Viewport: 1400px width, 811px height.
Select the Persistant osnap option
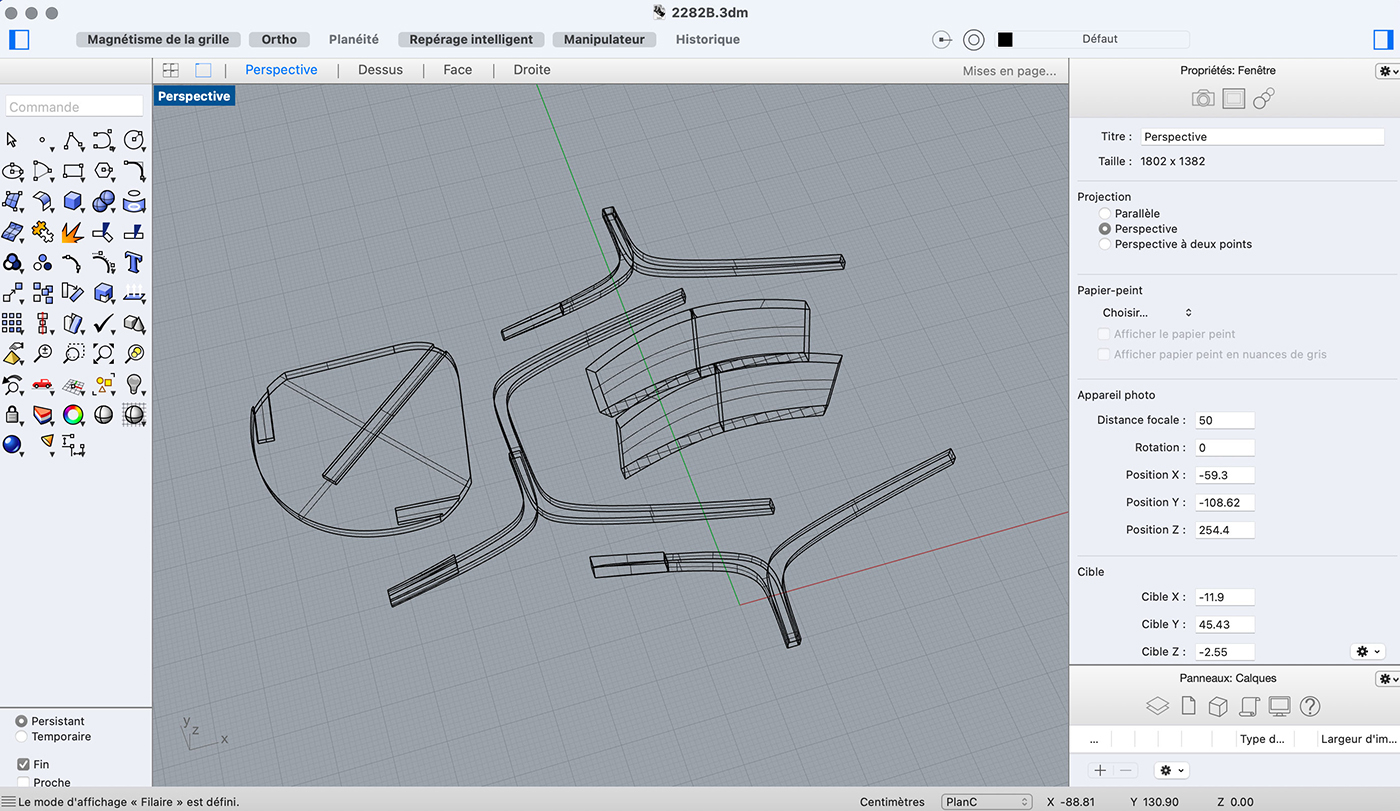22,721
